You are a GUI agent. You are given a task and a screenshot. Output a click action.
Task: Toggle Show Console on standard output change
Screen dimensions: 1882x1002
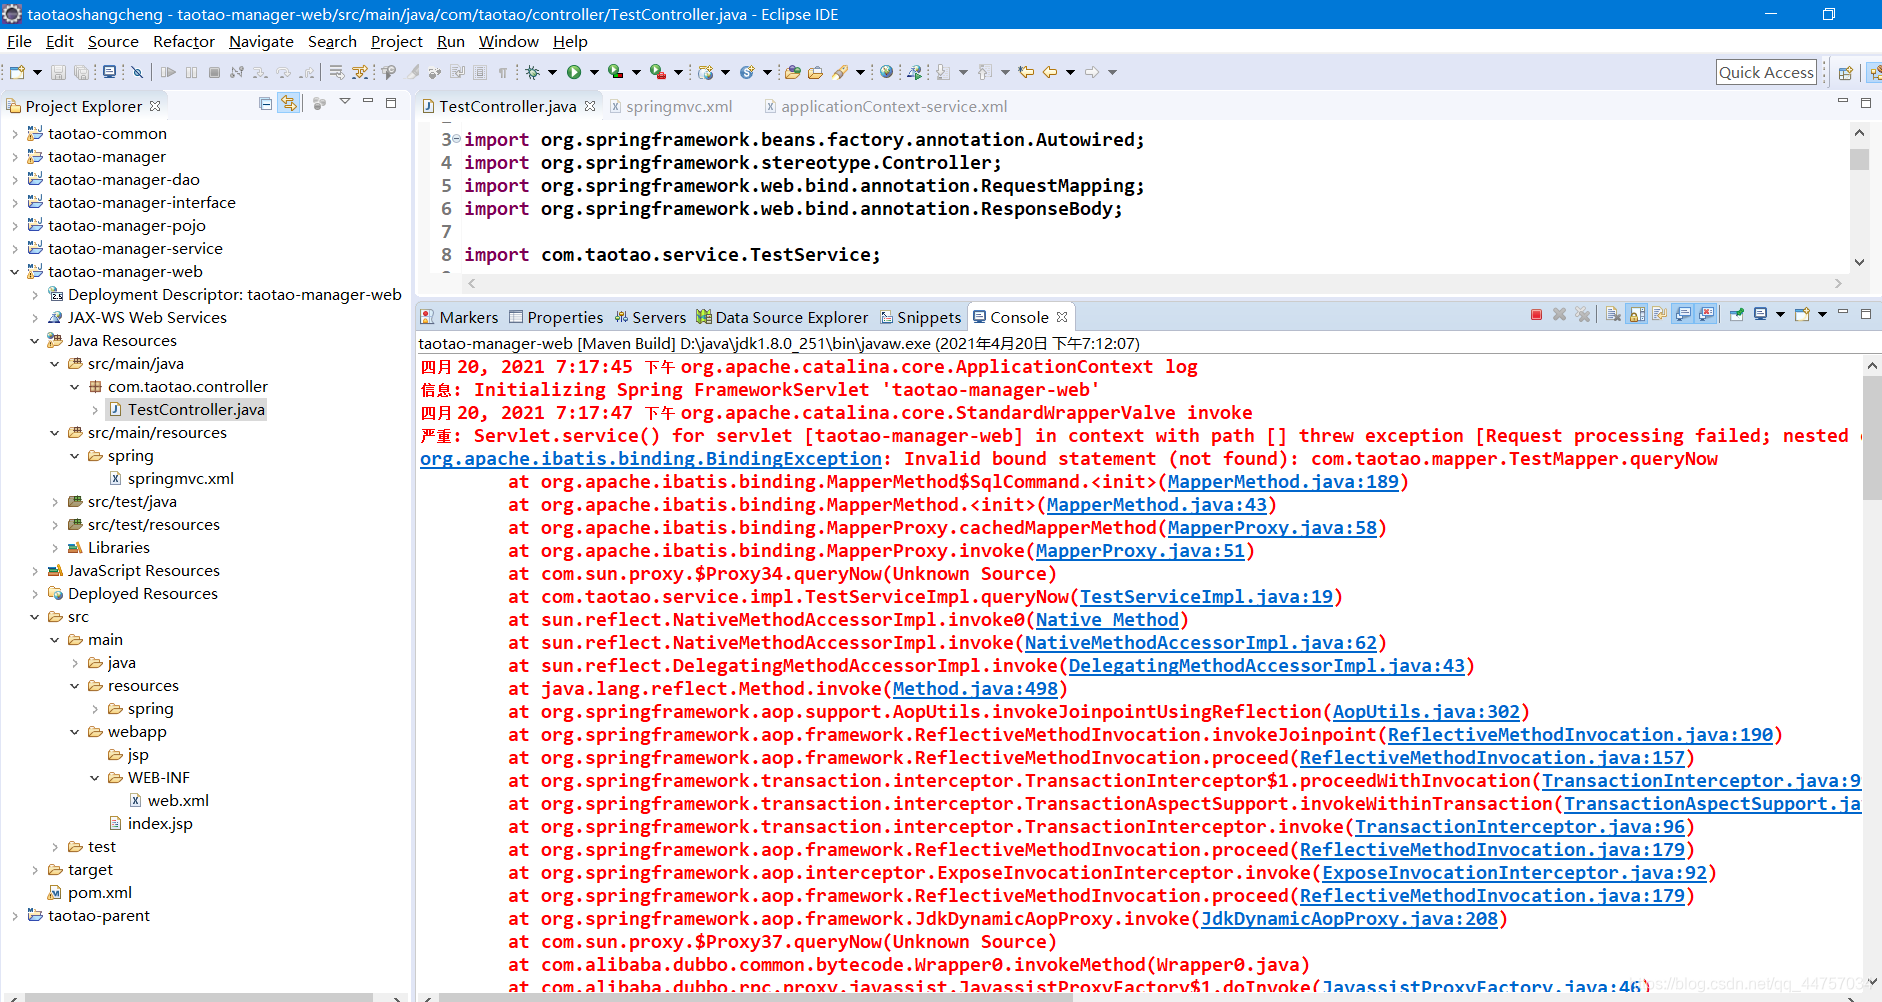1683,314
